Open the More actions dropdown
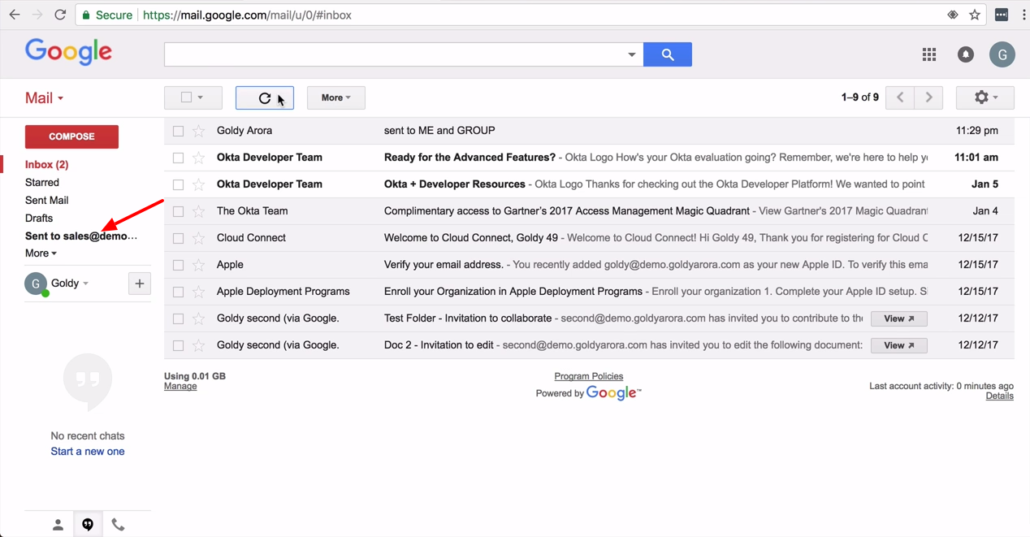The height and width of the screenshot is (537, 1030). 336,97
